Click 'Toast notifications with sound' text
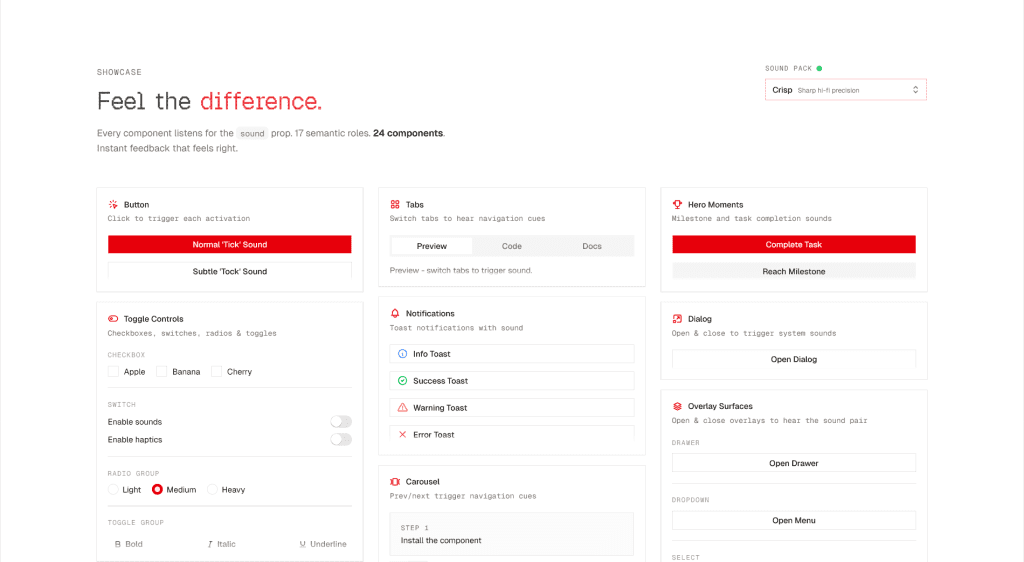 tap(456, 328)
